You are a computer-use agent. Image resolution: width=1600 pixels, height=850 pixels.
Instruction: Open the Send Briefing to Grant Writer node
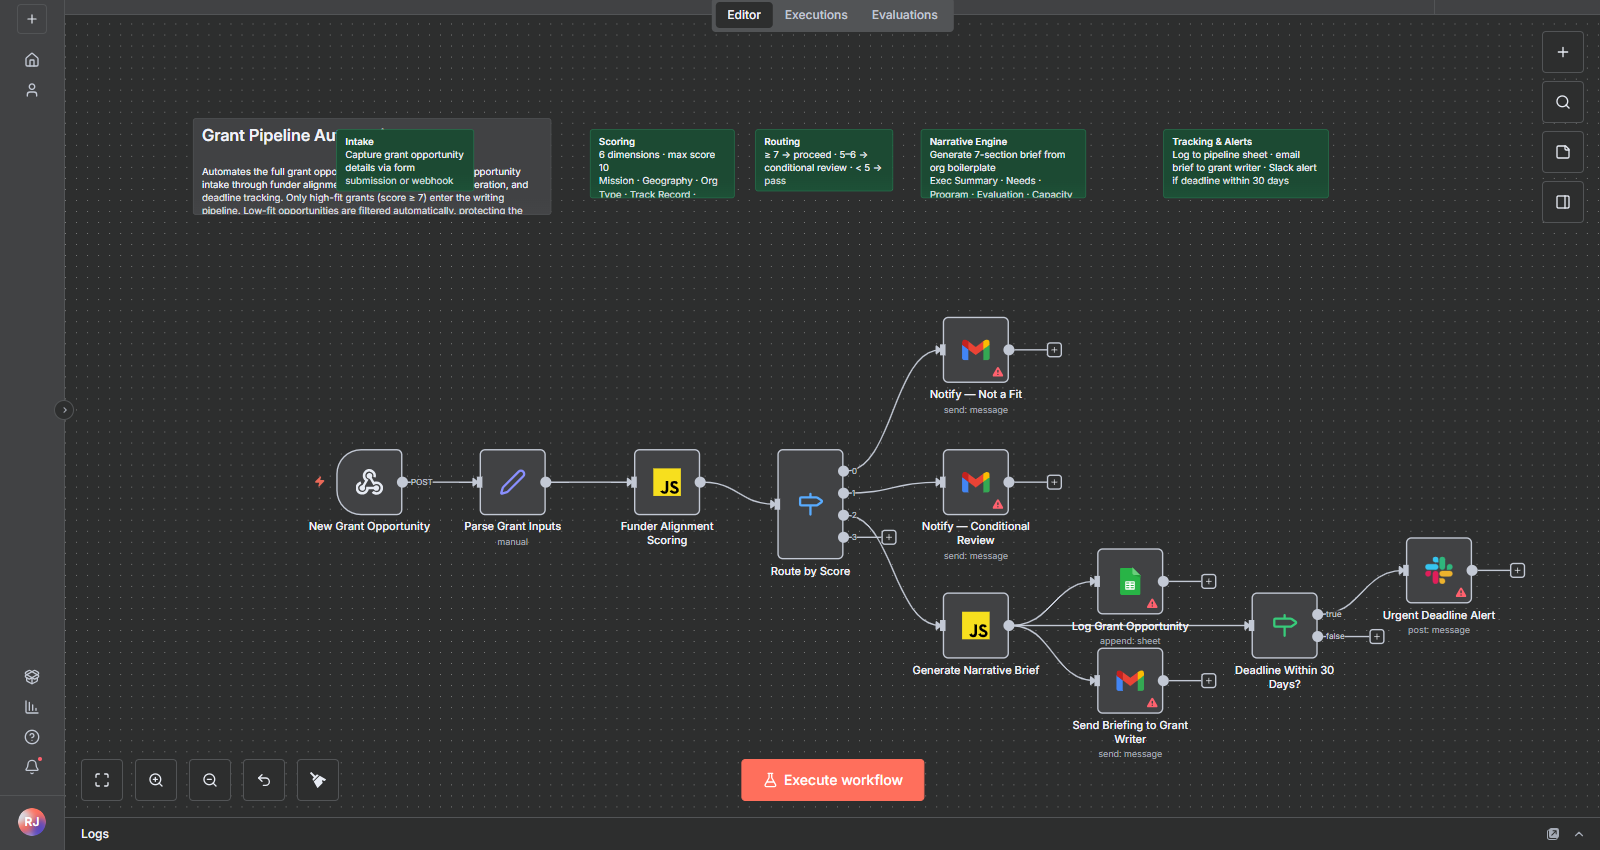1130,681
